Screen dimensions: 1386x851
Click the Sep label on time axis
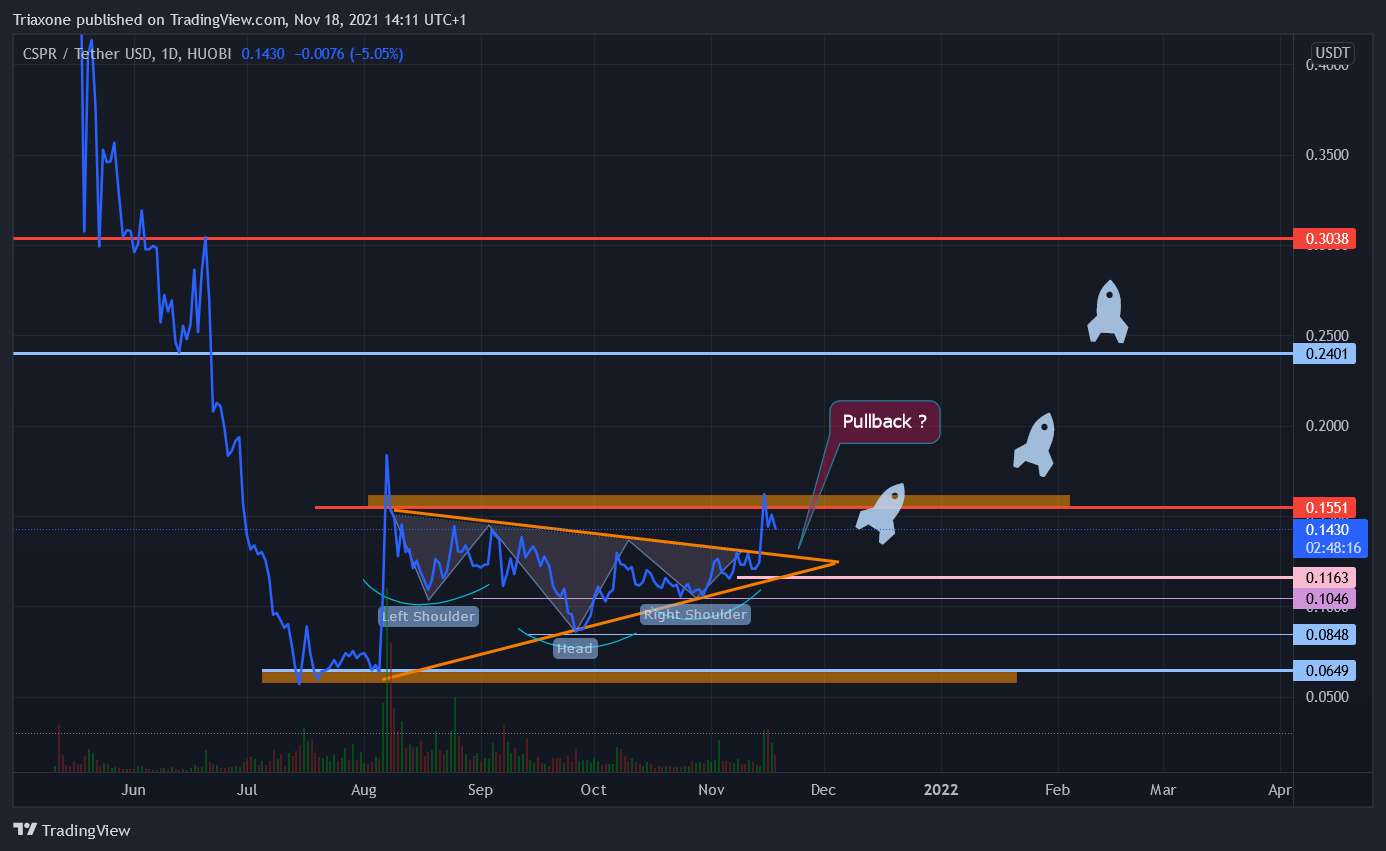(x=481, y=790)
